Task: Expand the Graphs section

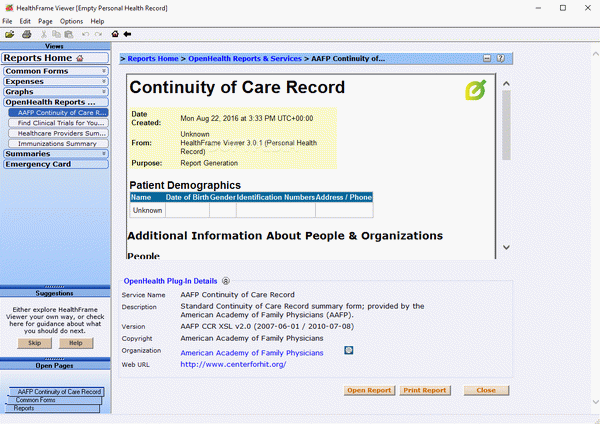Action: pos(56,92)
